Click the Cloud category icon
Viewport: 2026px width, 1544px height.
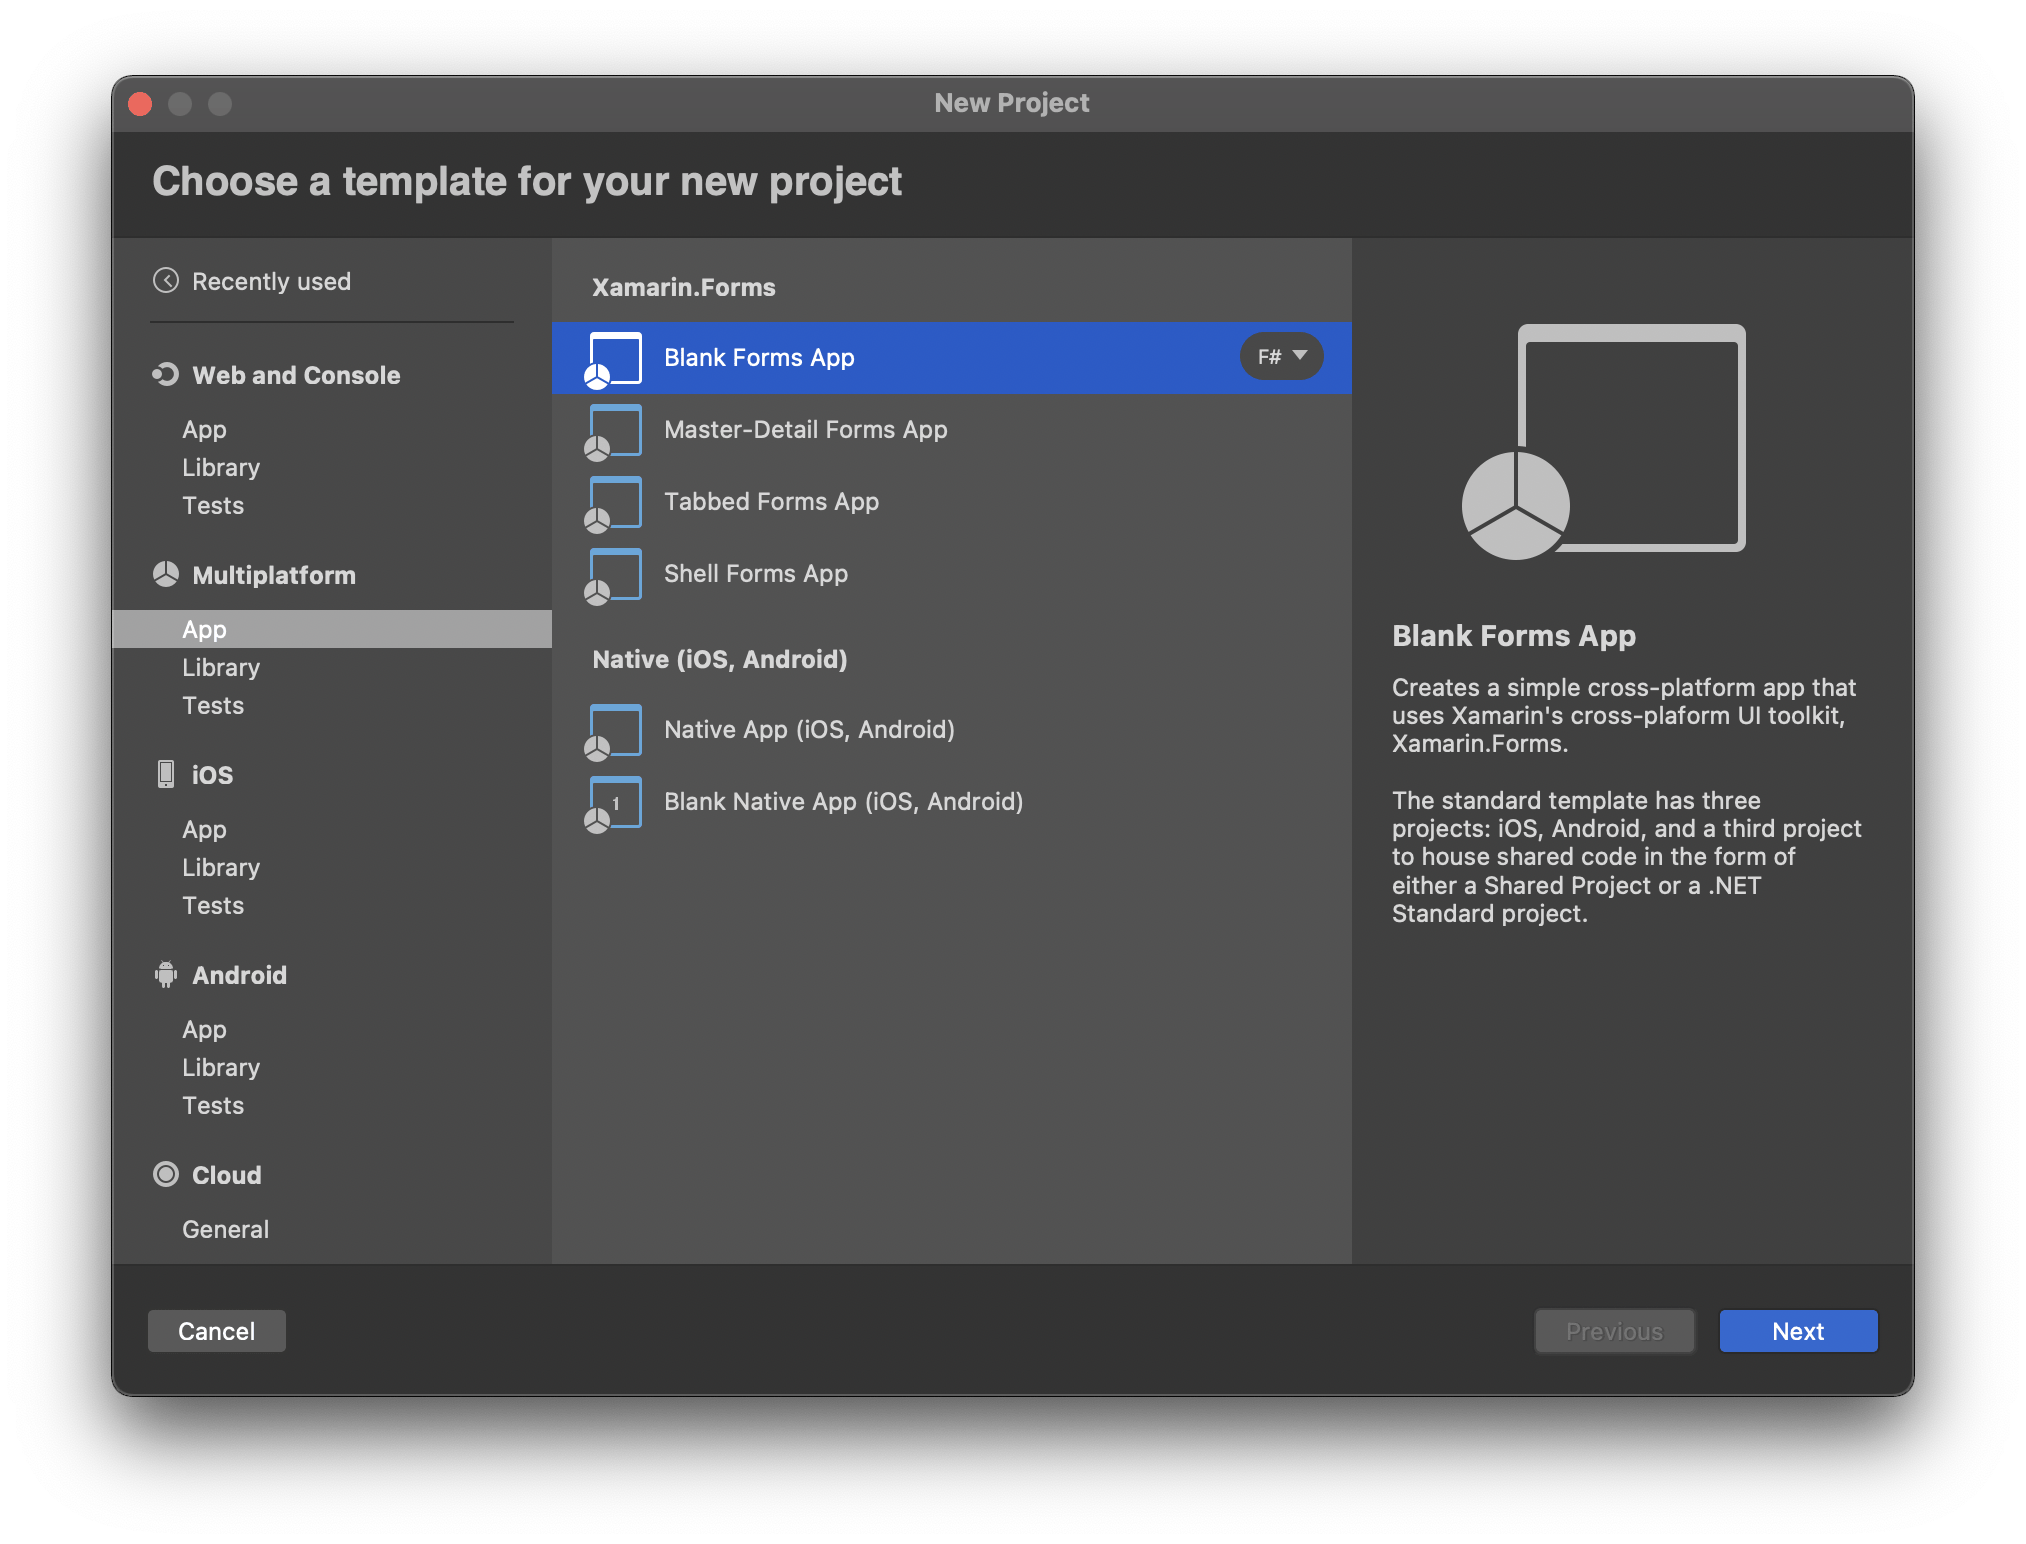(x=166, y=1175)
